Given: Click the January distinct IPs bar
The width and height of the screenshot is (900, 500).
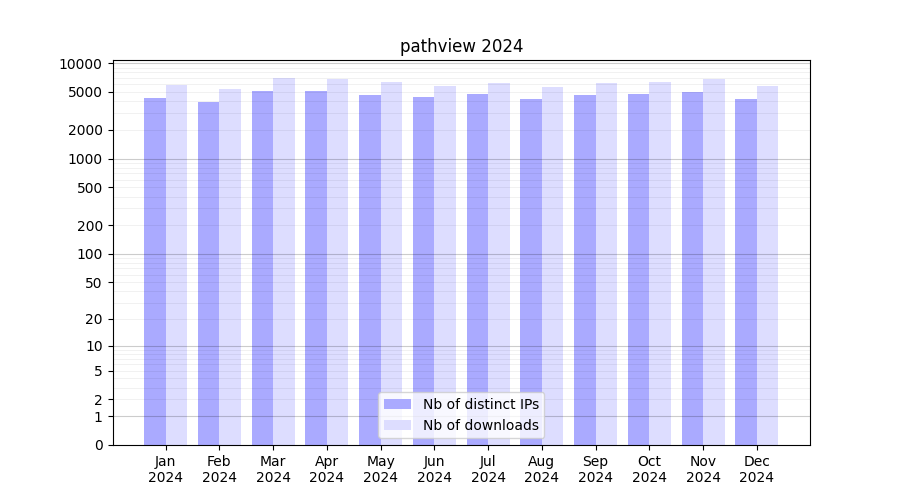Looking at the screenshot, I should [155, 270].
